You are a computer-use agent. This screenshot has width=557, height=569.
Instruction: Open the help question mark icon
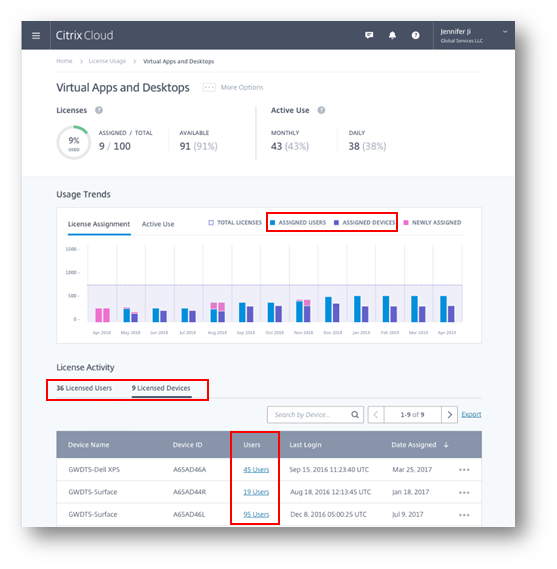click(x=415, y=35)
